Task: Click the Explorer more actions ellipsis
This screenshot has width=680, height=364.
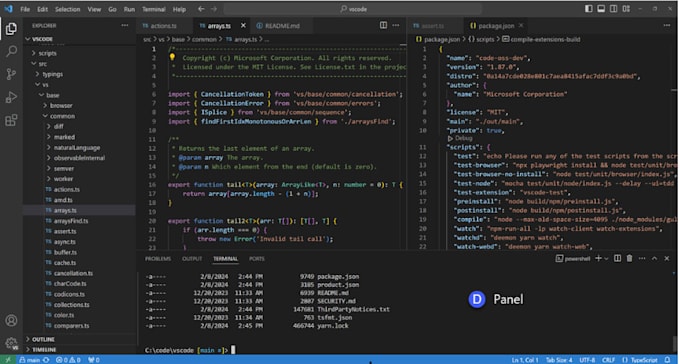Action: tap(125, 26)
